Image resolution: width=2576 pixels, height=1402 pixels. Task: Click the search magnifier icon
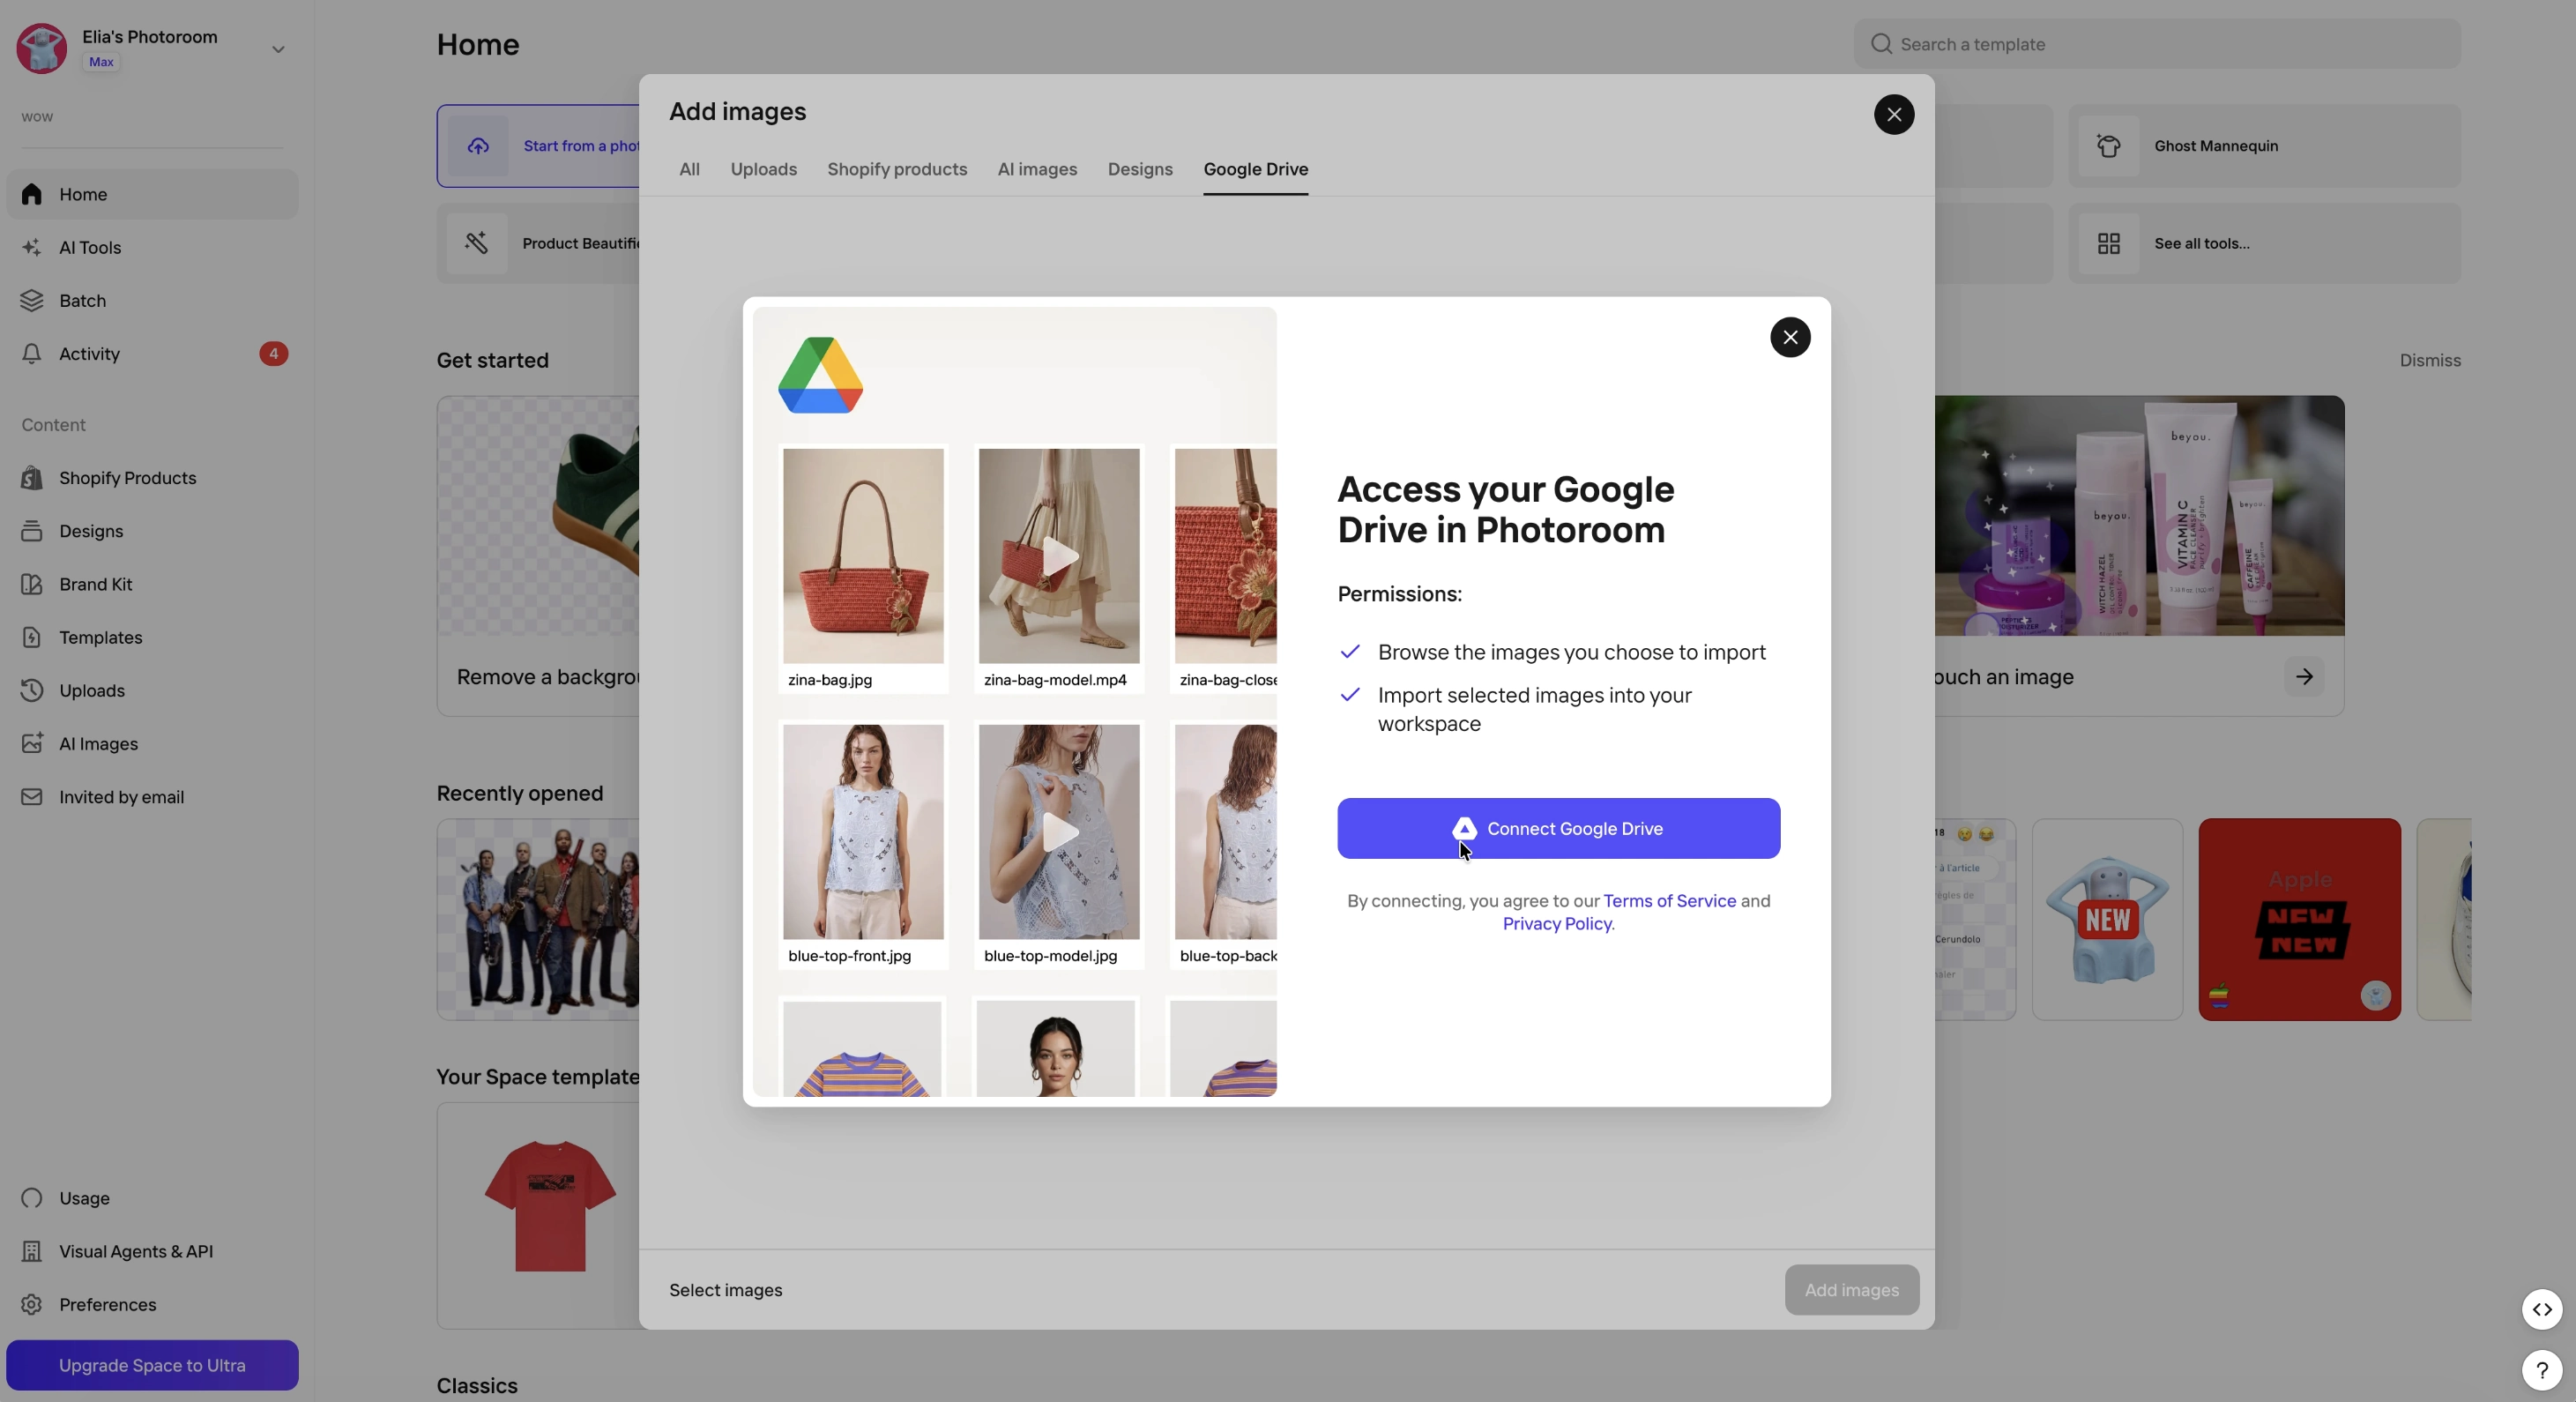tap(1881, 44)
